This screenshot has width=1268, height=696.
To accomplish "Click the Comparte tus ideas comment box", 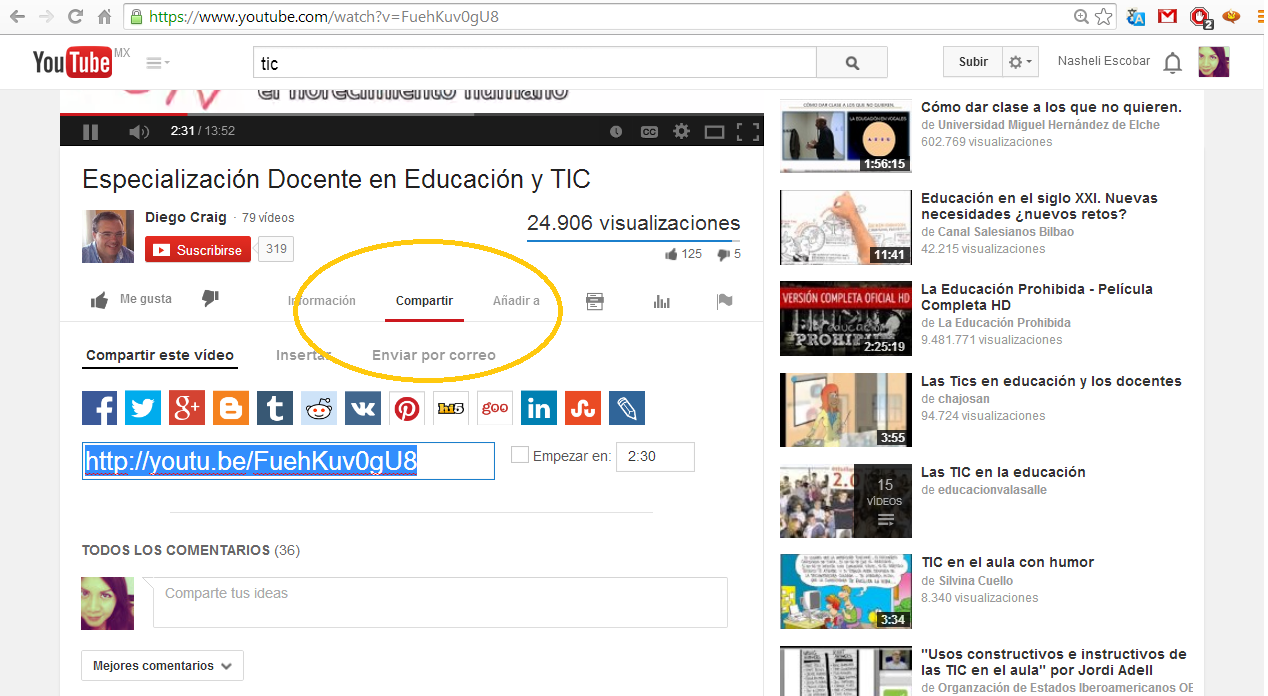I will 440,602.
